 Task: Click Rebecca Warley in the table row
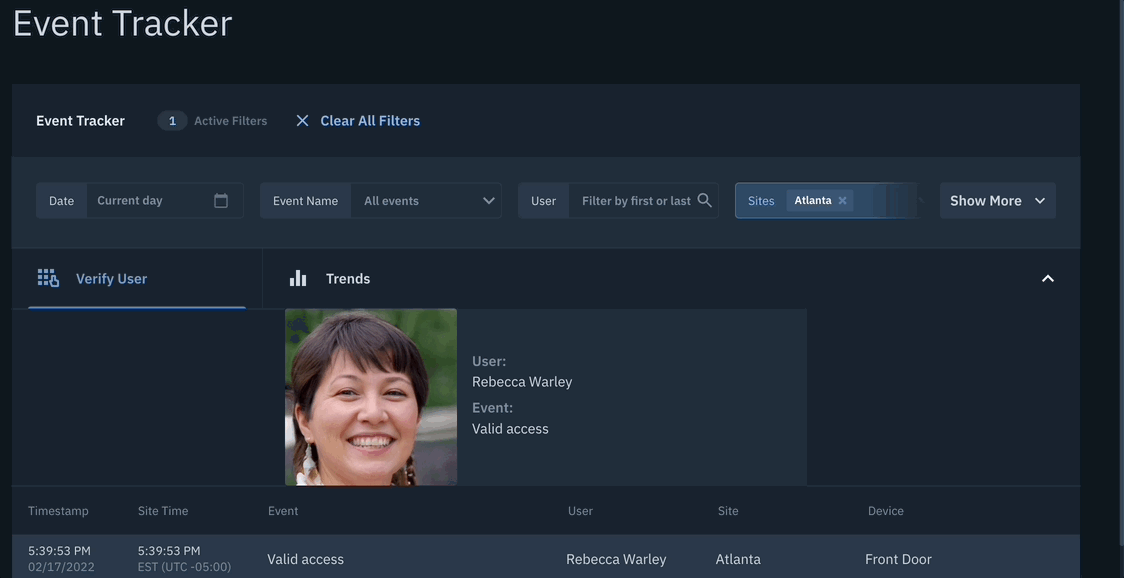point(616,559)
